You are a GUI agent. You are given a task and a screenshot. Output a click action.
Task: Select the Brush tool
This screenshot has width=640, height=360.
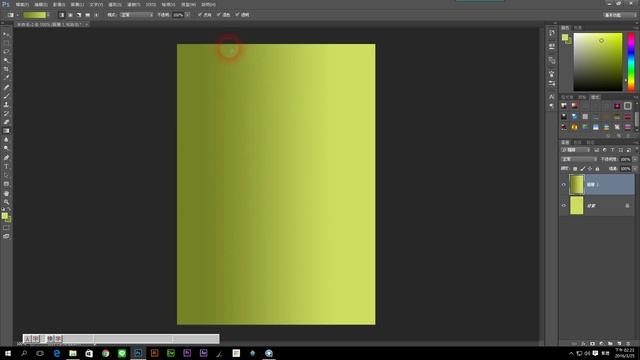[6, 96]
